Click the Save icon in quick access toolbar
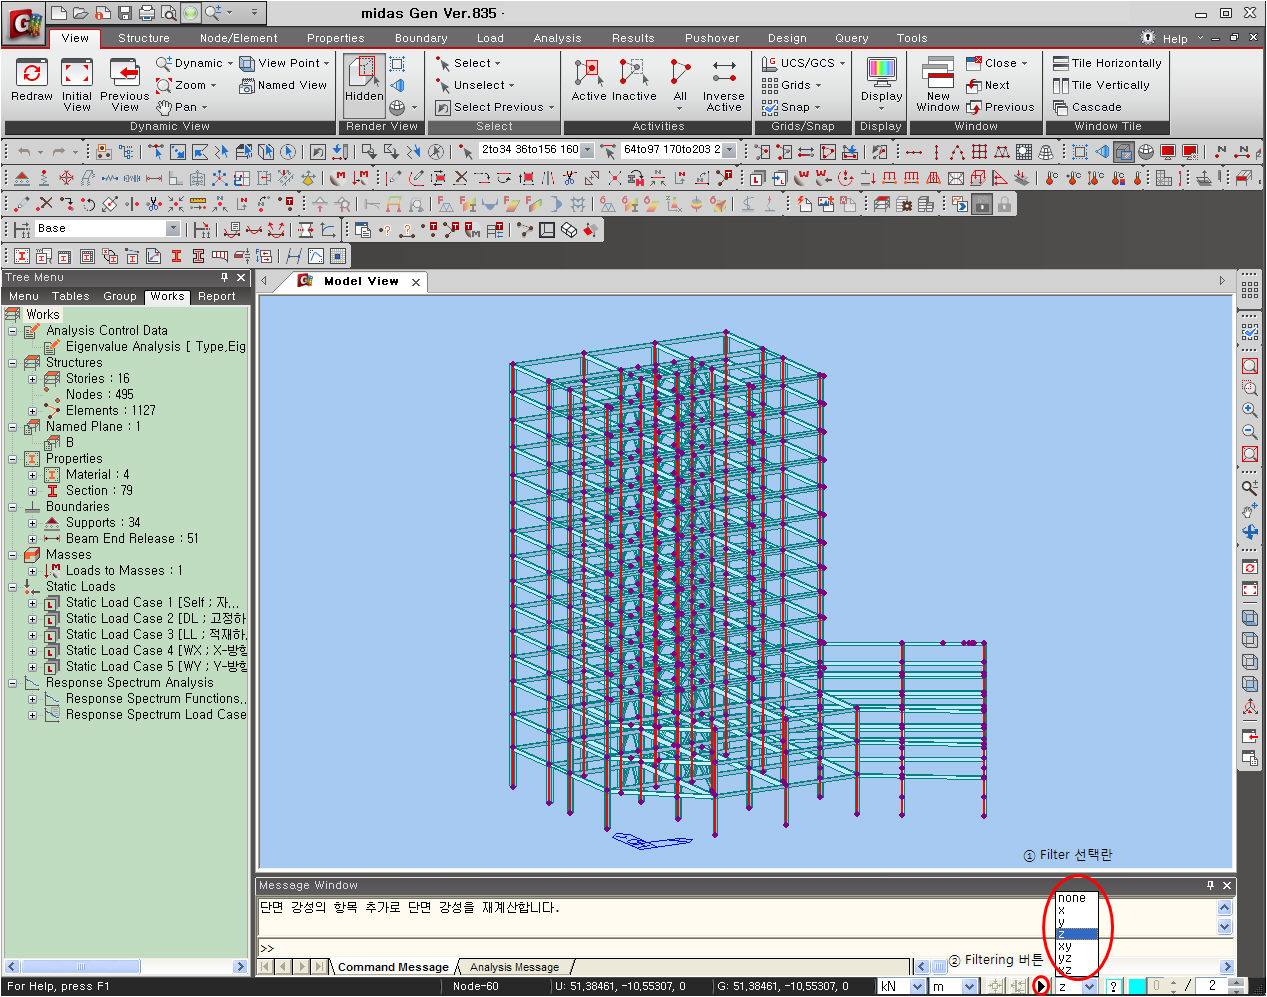 point(125,13)
